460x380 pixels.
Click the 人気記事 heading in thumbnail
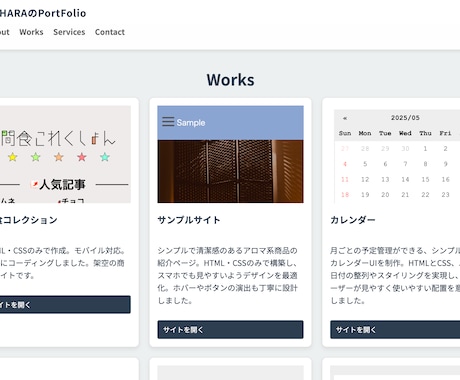point(62,184)
